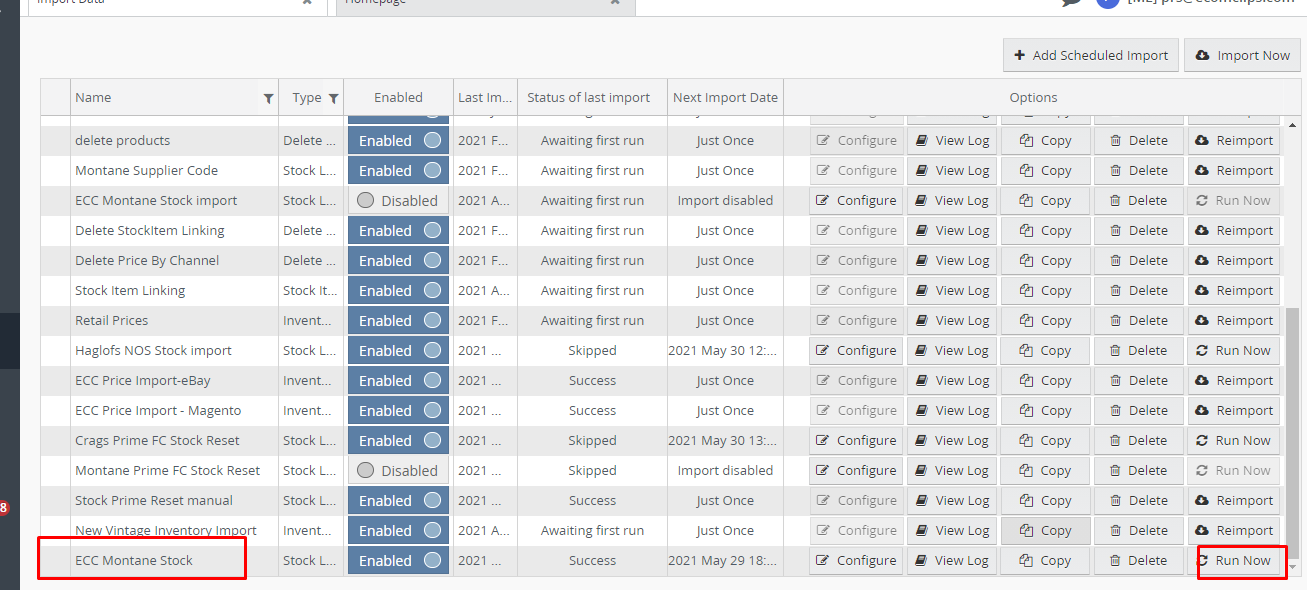
Task: Toggle Enabled switch for Retail Prices
Action: tap(398, 321)
